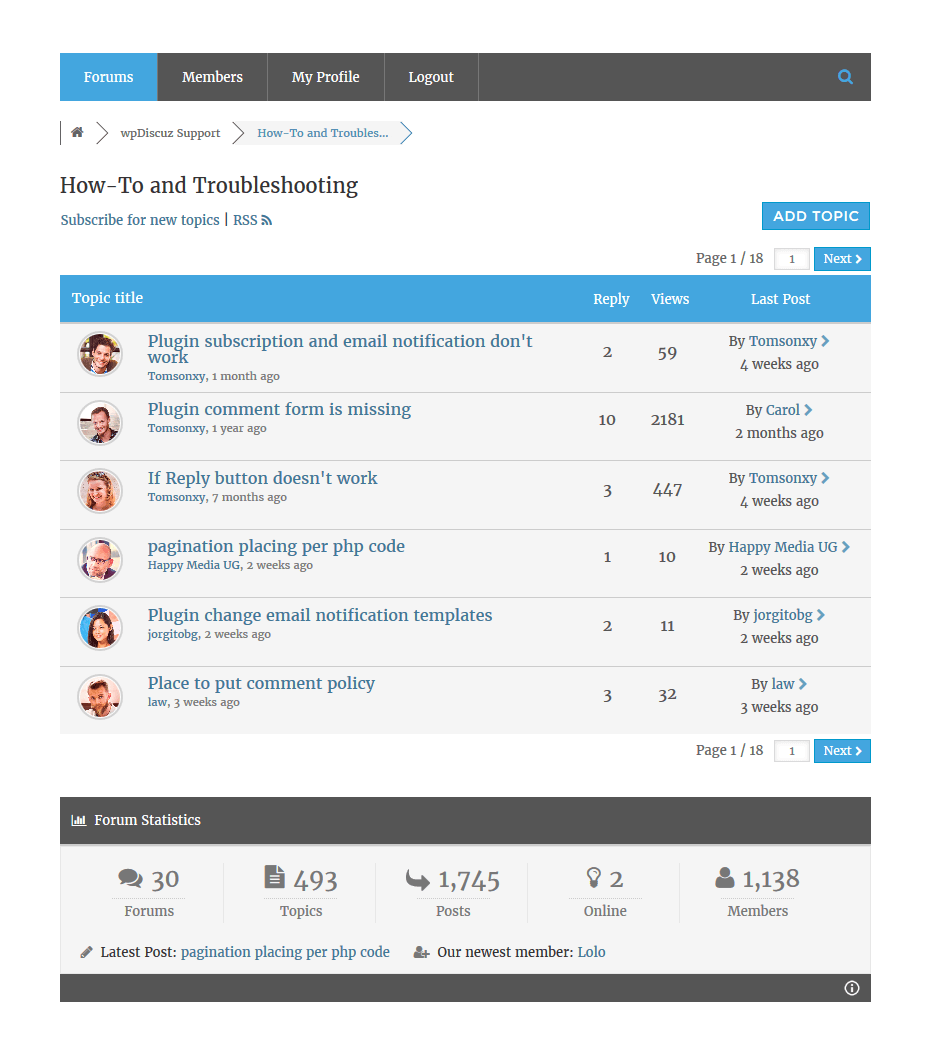This screenshot has width=929, height=1057.
Task: Go to My Profile
Action: click(325, 77)
